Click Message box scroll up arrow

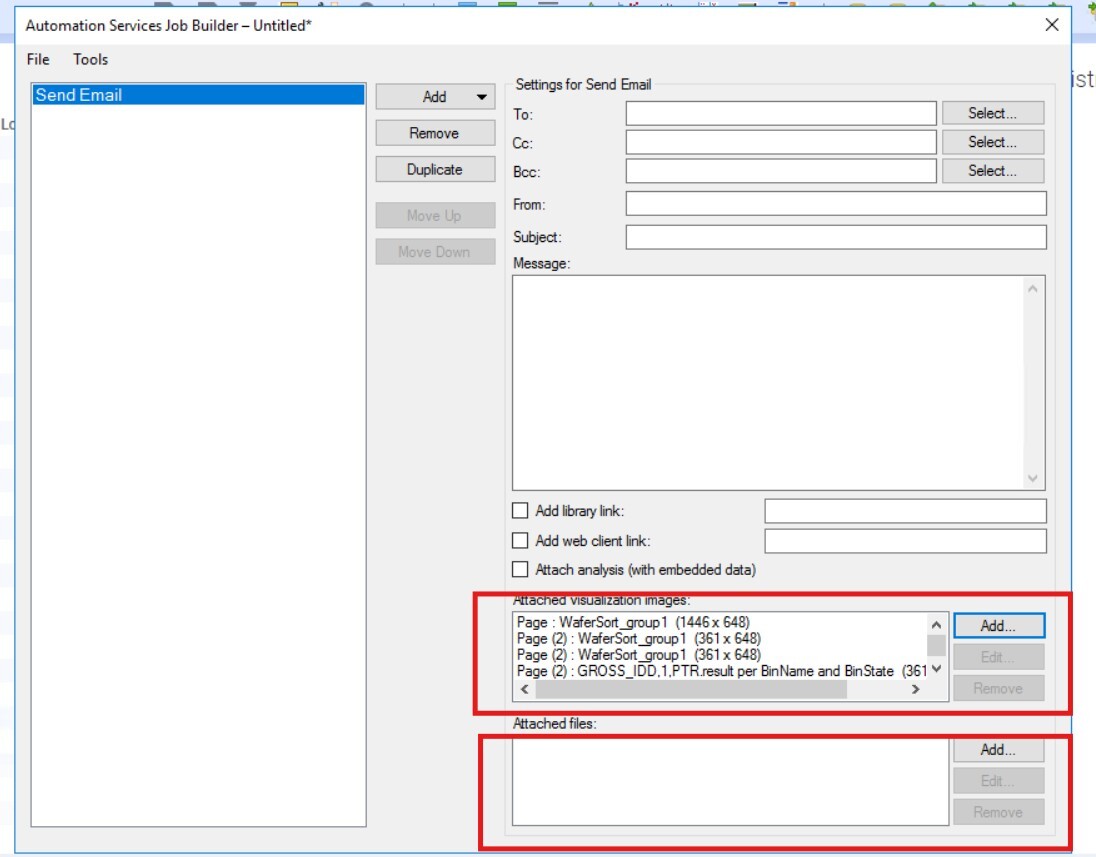tap(1033, 288)
